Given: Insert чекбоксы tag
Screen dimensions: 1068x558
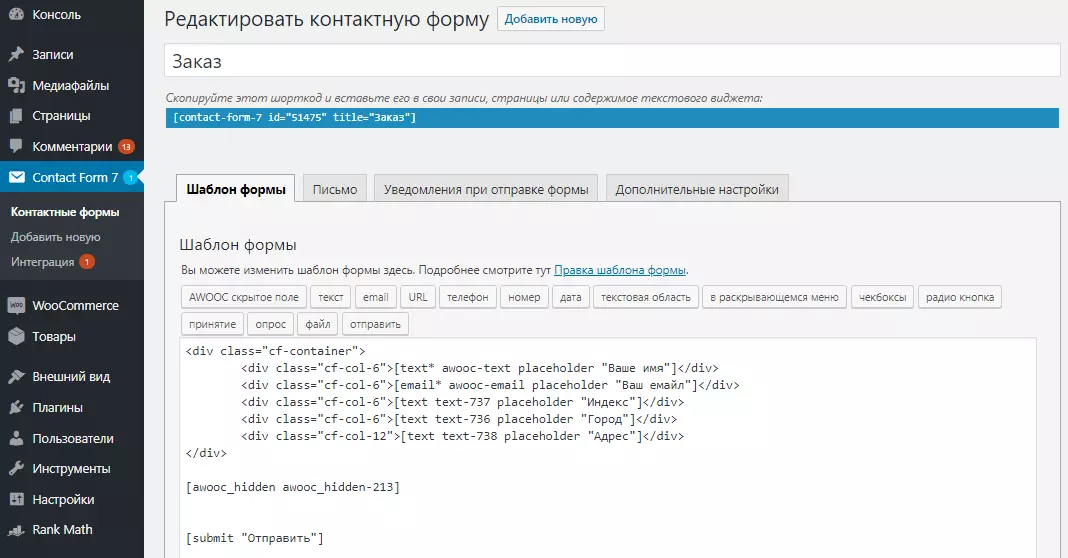Looking at the screenshot, I should pos(883,297).
